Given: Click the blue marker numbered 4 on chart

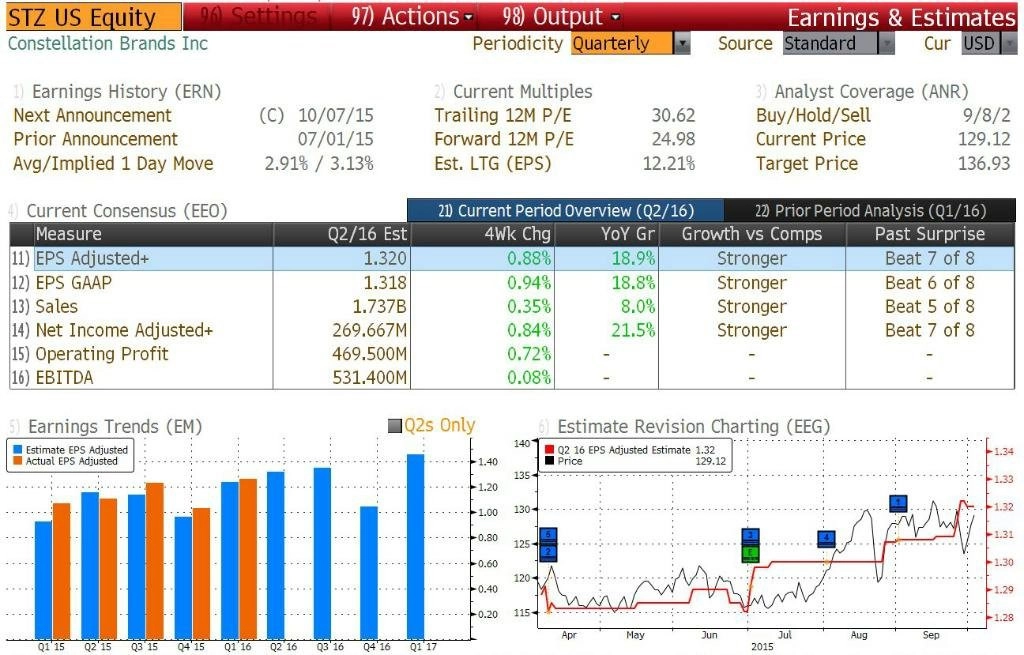Looking at the screenshot, I should (826, 539).
